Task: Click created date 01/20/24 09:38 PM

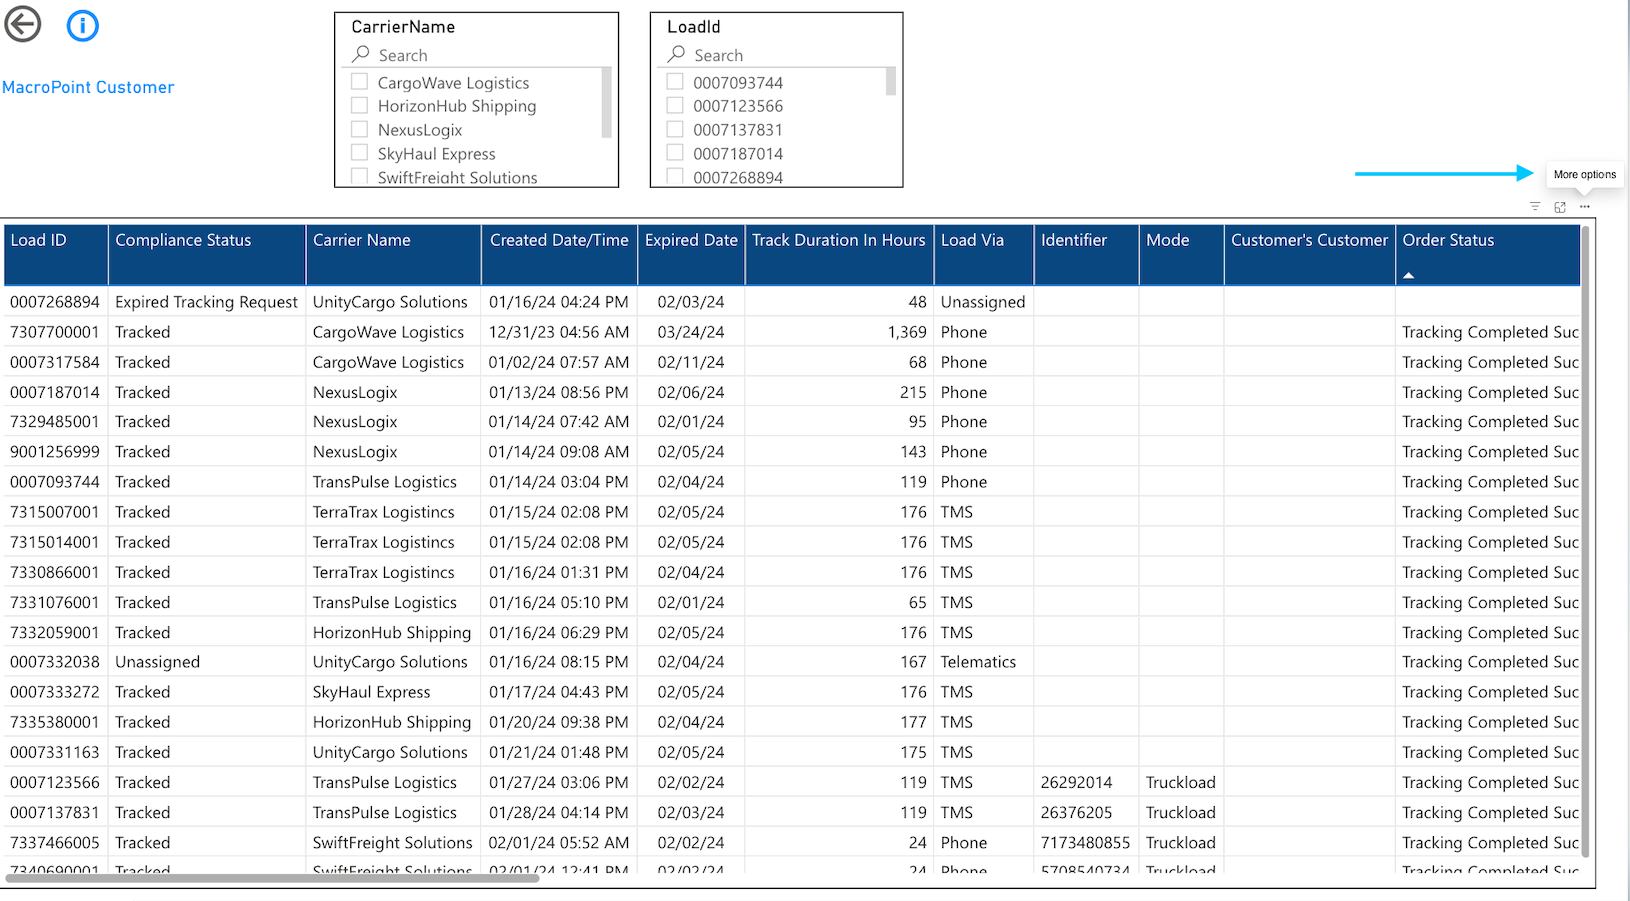Action: [559, 721]
